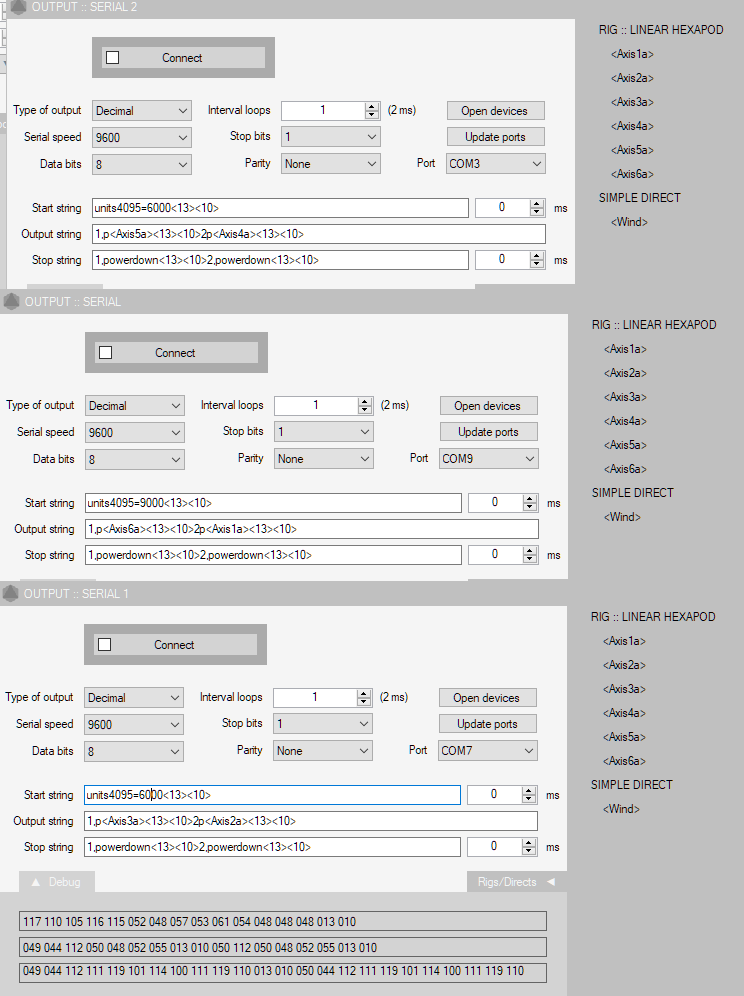Tick the Connect checkbox in Serial 2 panel

pyautogui.click(x=112, y=58)
